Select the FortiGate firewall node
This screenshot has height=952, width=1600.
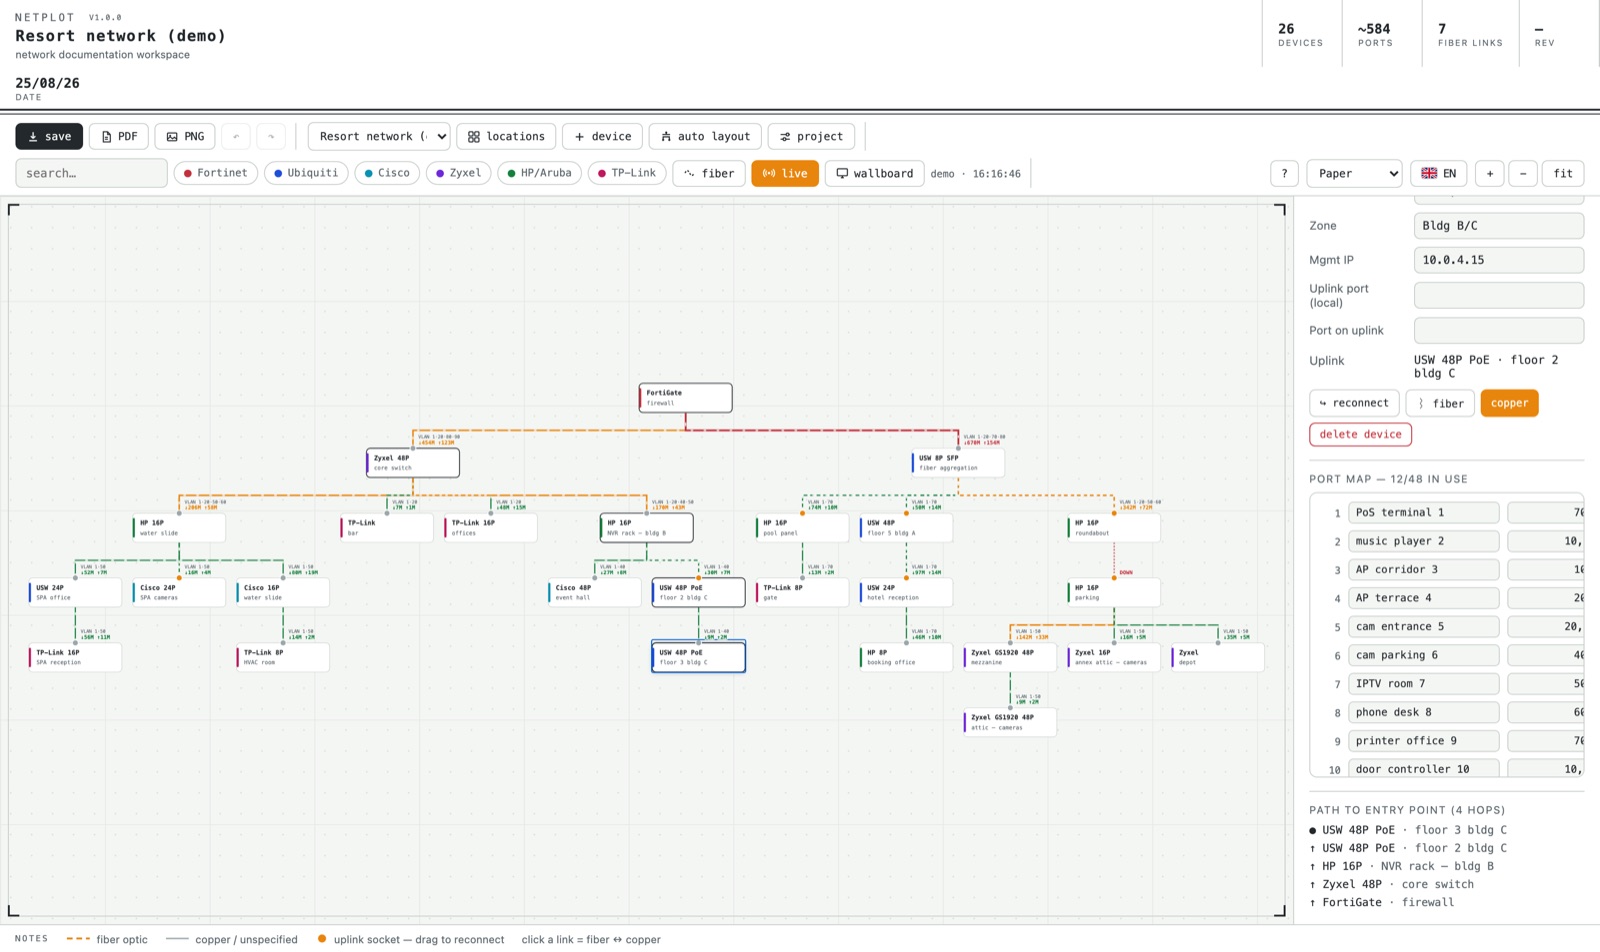click(x=686, y=398)
